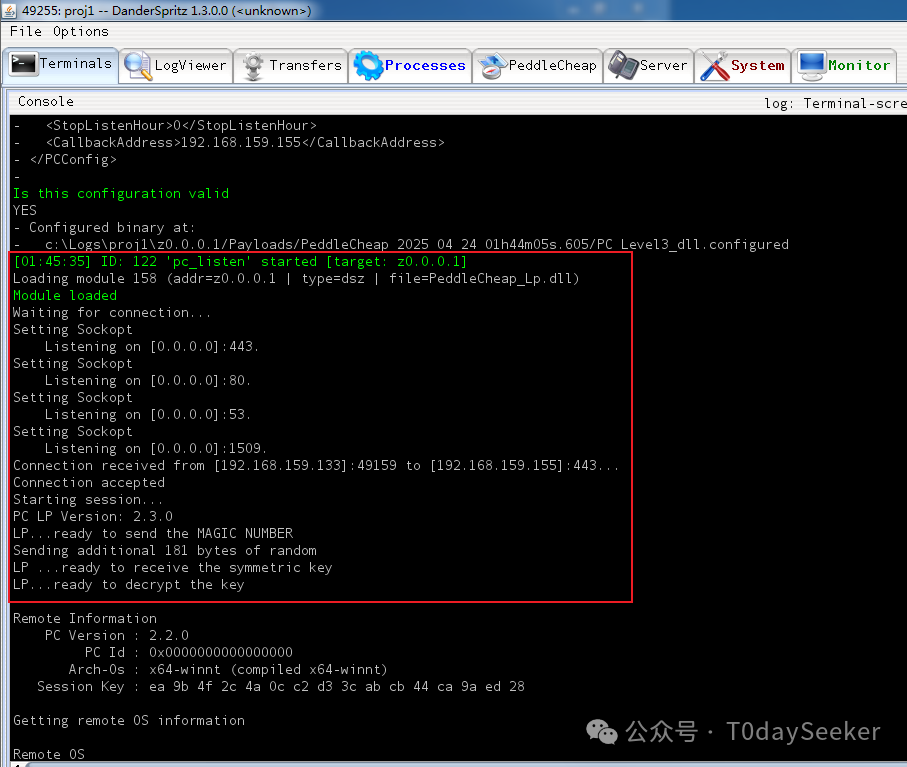Viewport: 907px width, 767px height.
Task: Click the Processes gear icon
Action: point(368,65)
